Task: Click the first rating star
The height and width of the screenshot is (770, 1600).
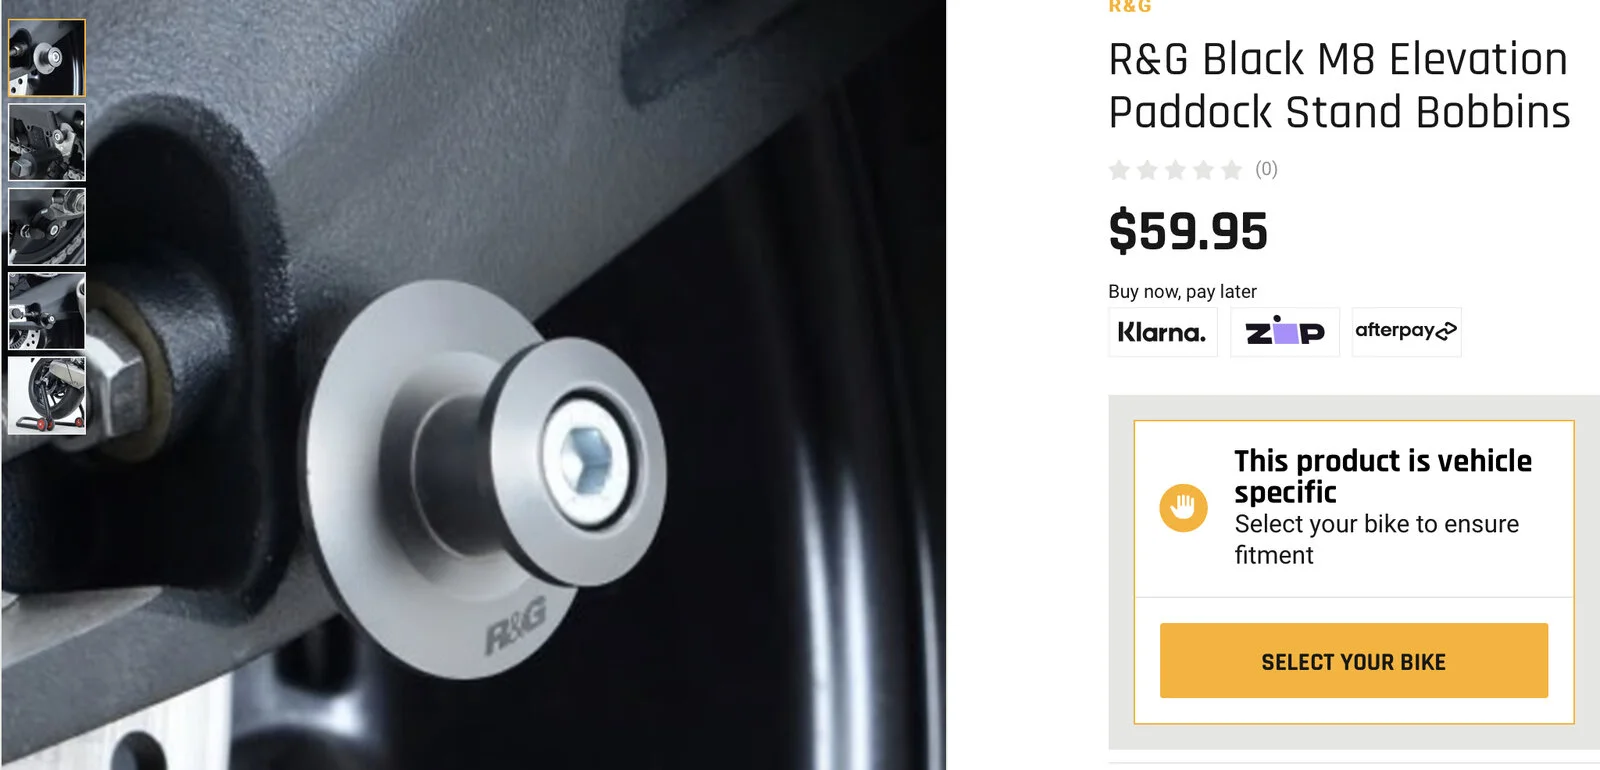Action: [1120, 170]
